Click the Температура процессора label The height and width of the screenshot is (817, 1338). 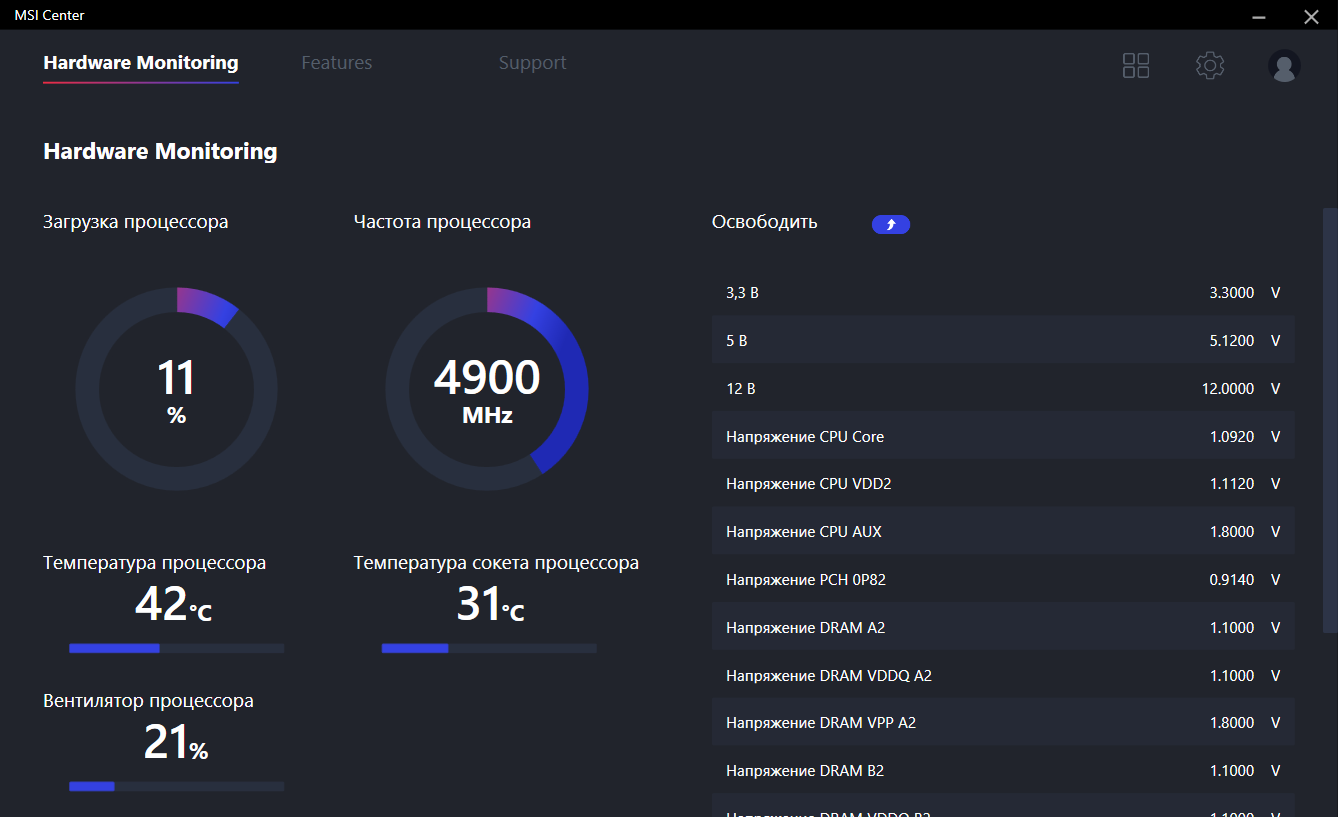[x=155, y=563]
